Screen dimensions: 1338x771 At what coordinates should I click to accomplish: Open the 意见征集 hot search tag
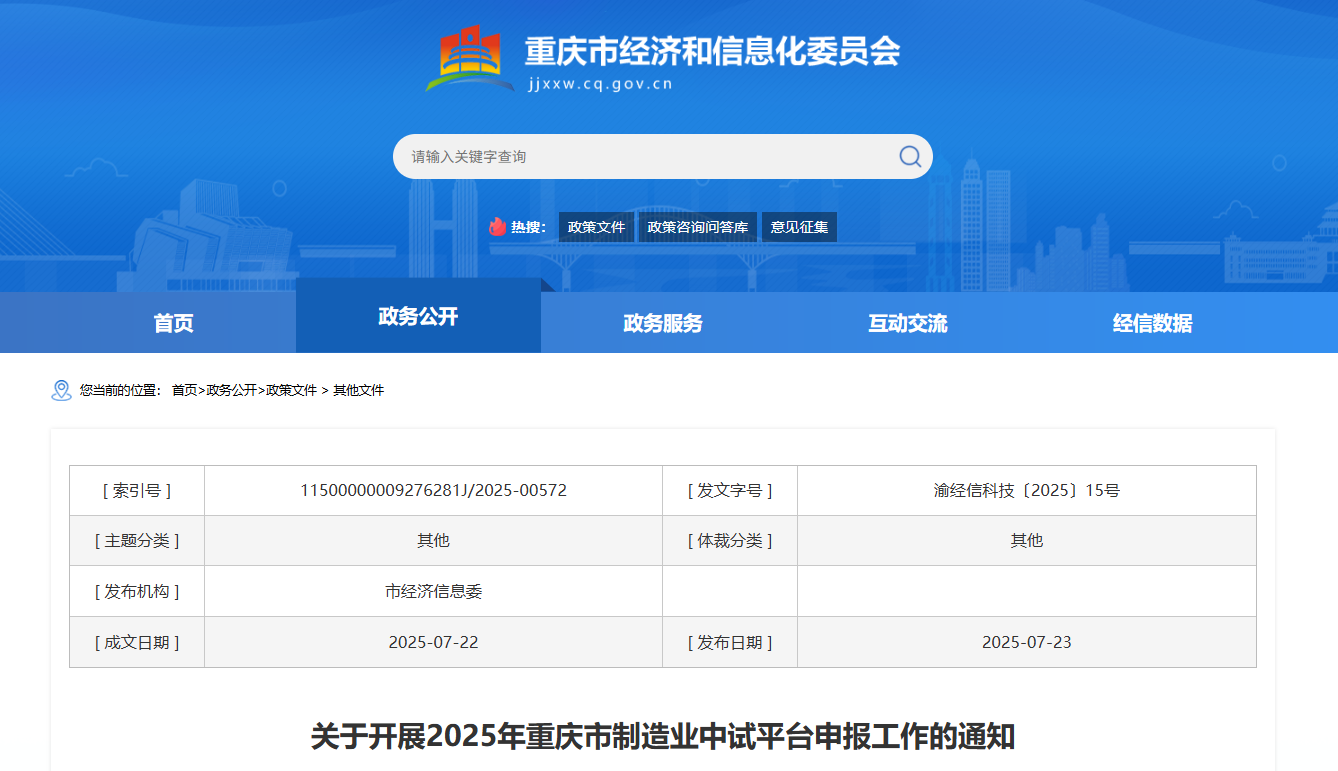[x=799, y=227]
